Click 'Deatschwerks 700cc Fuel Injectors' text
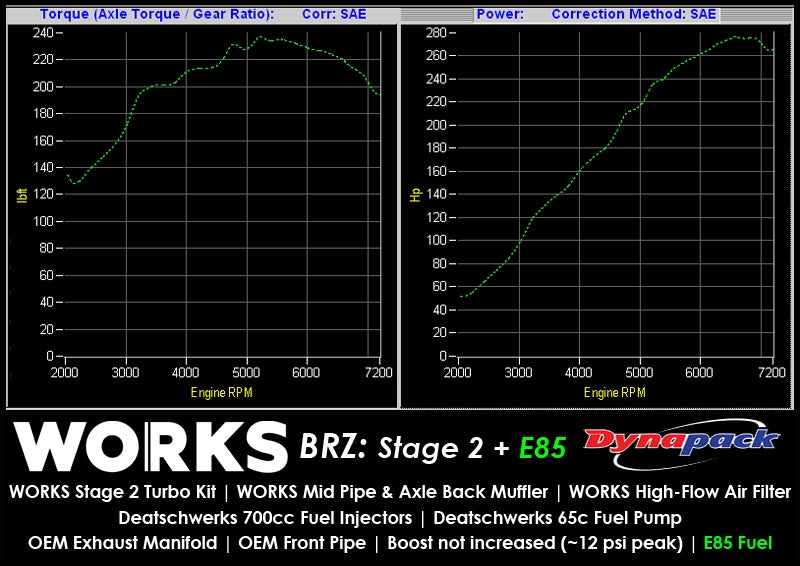Viewport: 800px width, 566px height. pyautogui.click(x=264, y=519)
